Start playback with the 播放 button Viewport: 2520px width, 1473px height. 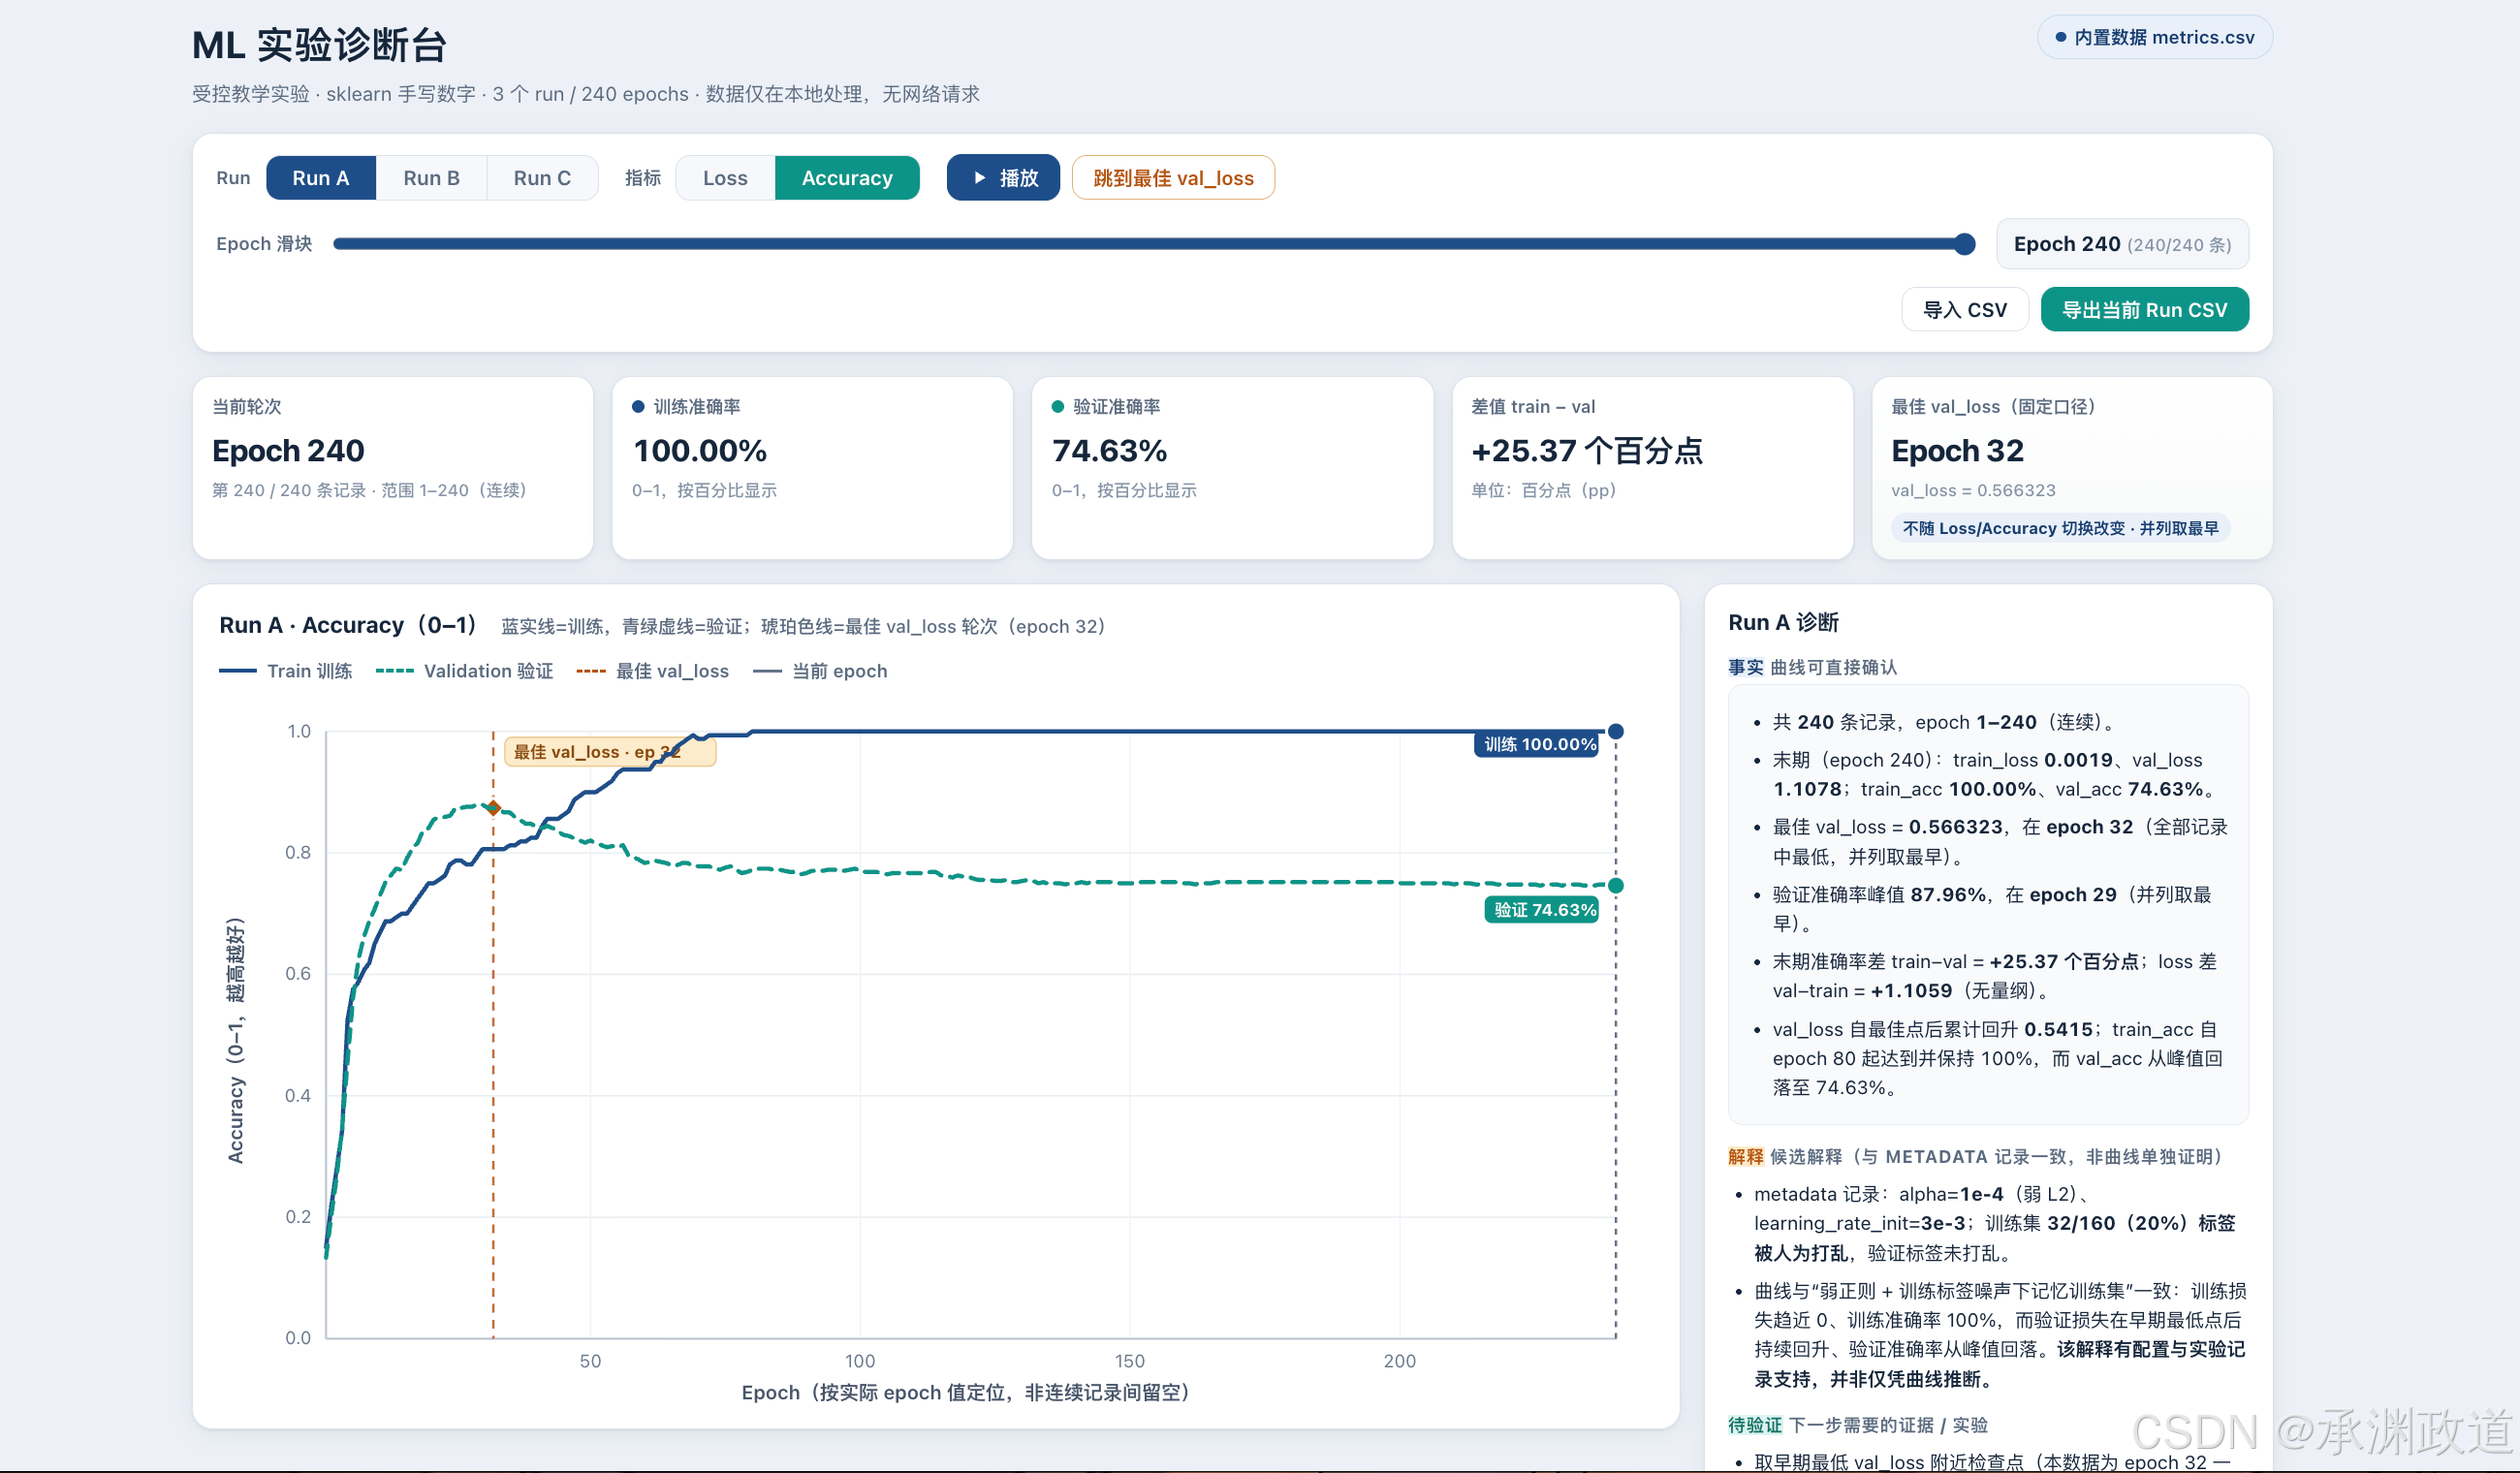pos(1003,178)
